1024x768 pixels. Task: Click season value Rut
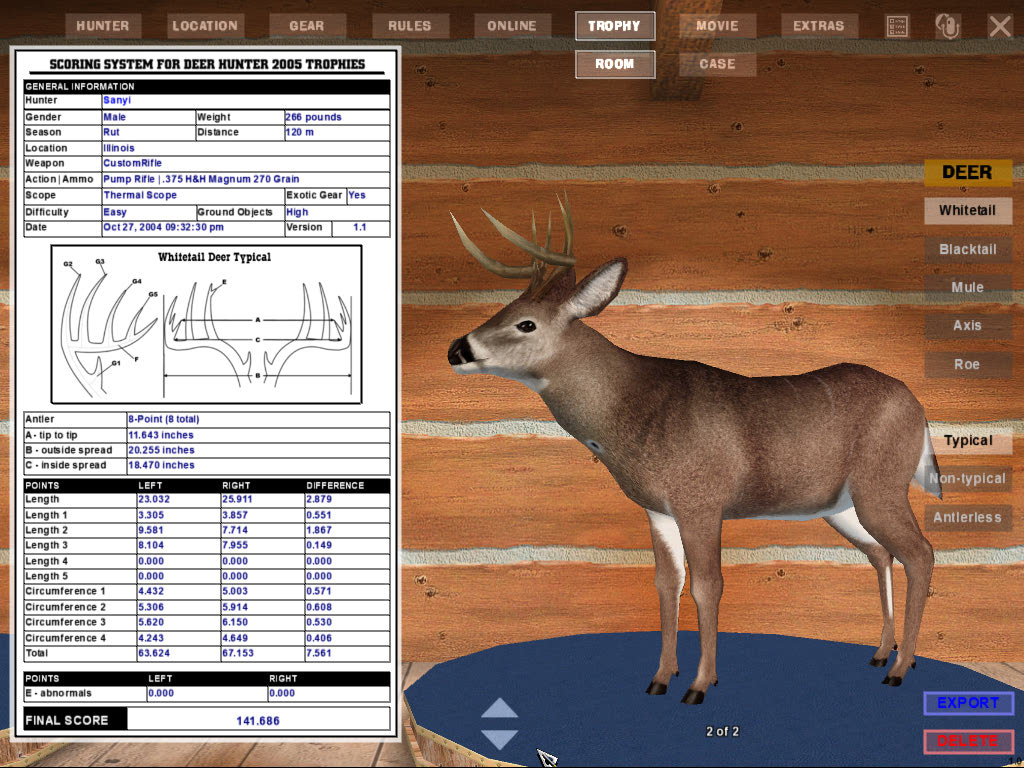112,133
